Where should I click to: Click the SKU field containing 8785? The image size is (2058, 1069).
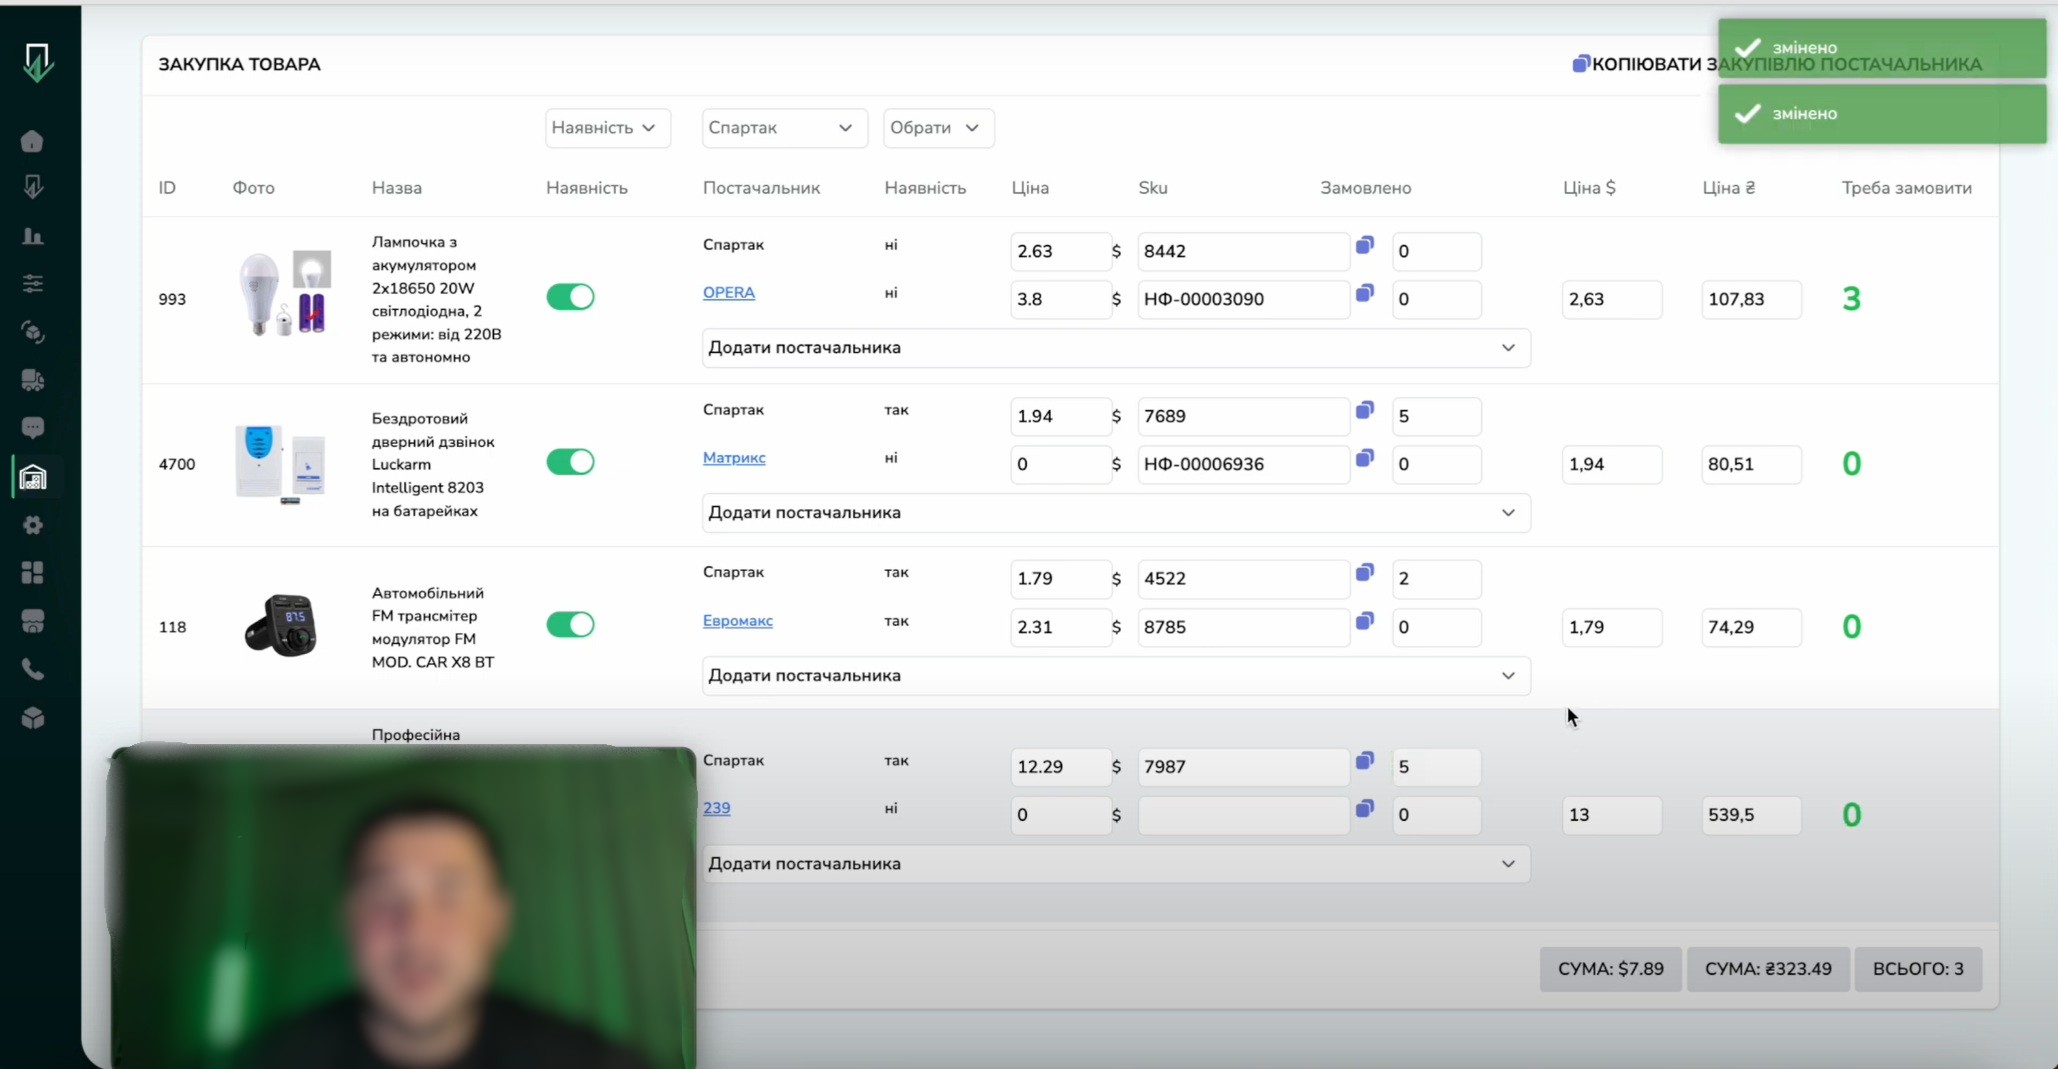coord(1243,627)
